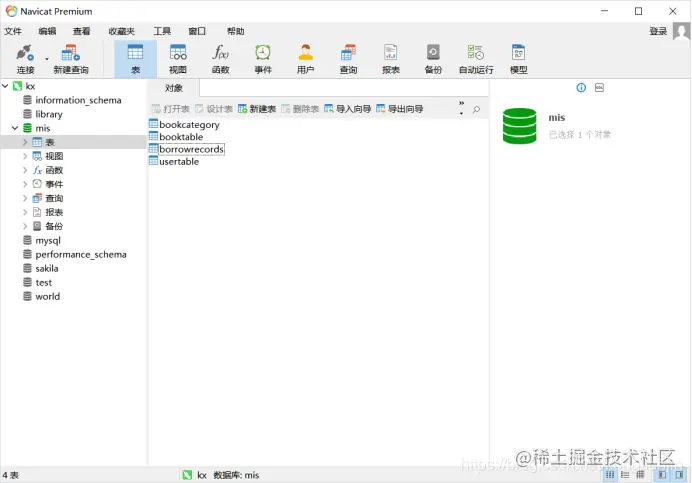Select the Table (表) toolbar icon
Viewport: 692px width, 483px height.
(x=135, y=59)
